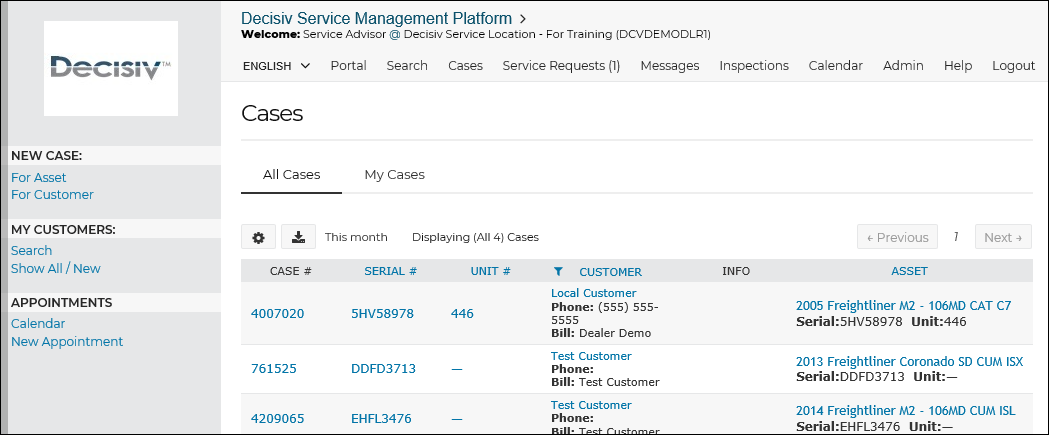Expand the chevron after platform title

523,19
